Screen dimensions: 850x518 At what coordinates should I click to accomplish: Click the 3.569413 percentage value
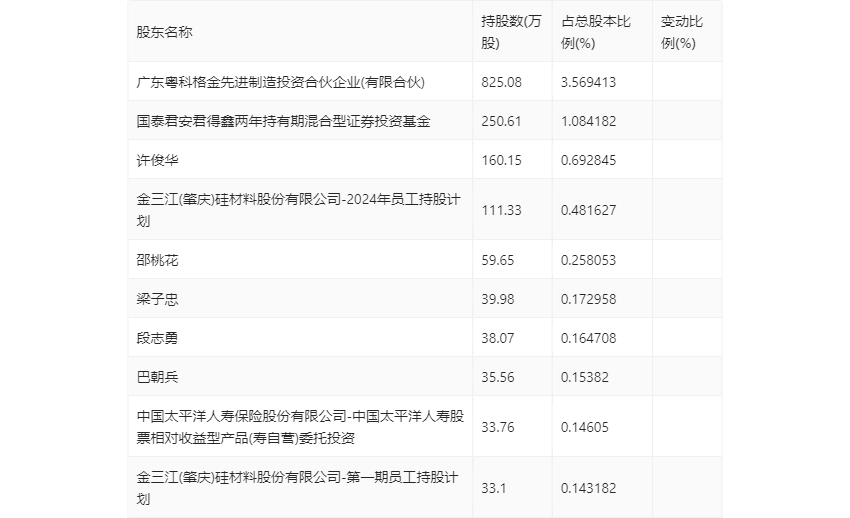[588, 82]
